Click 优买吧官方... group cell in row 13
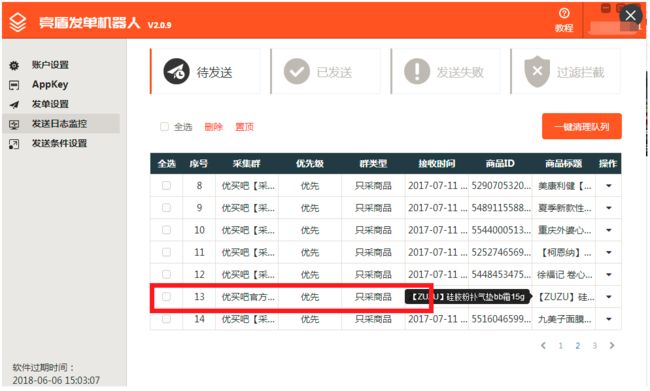 coord(248,297)
